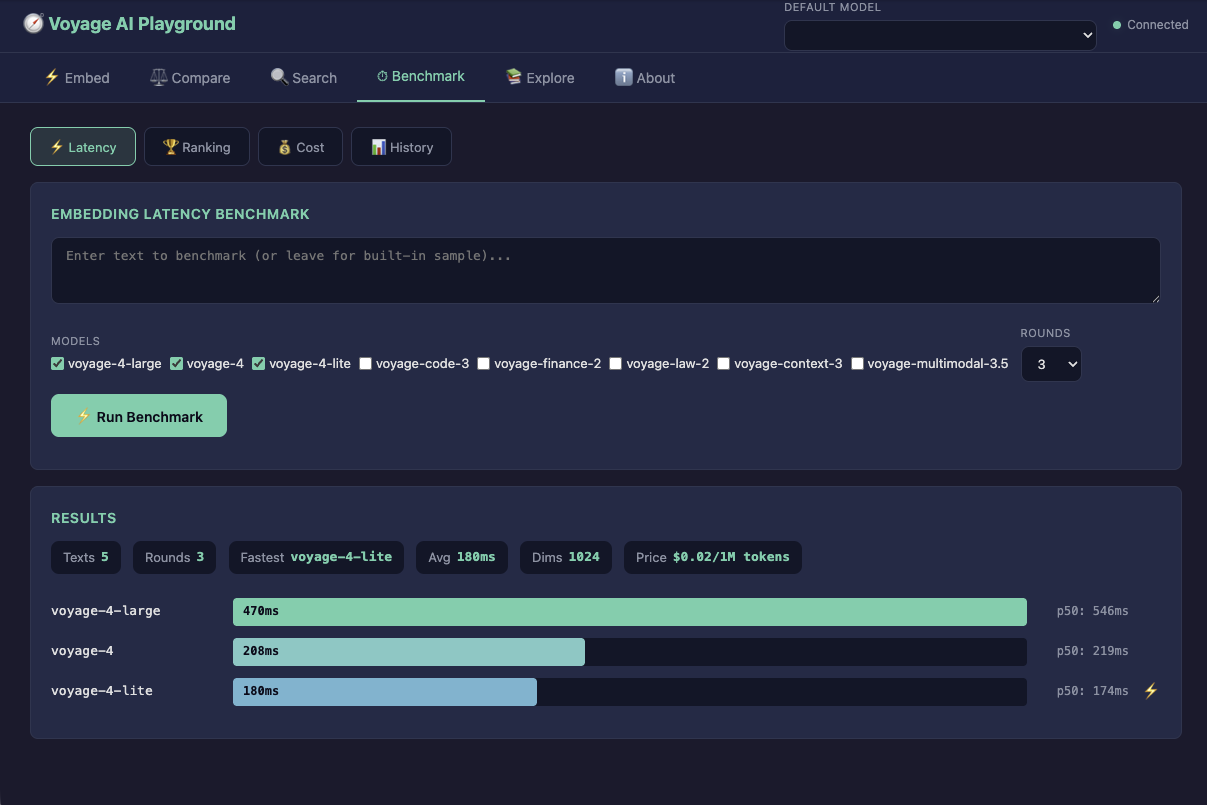1207x805 pixels.
Task: Focus the benchmark text input area
Action: pos(606,270)
